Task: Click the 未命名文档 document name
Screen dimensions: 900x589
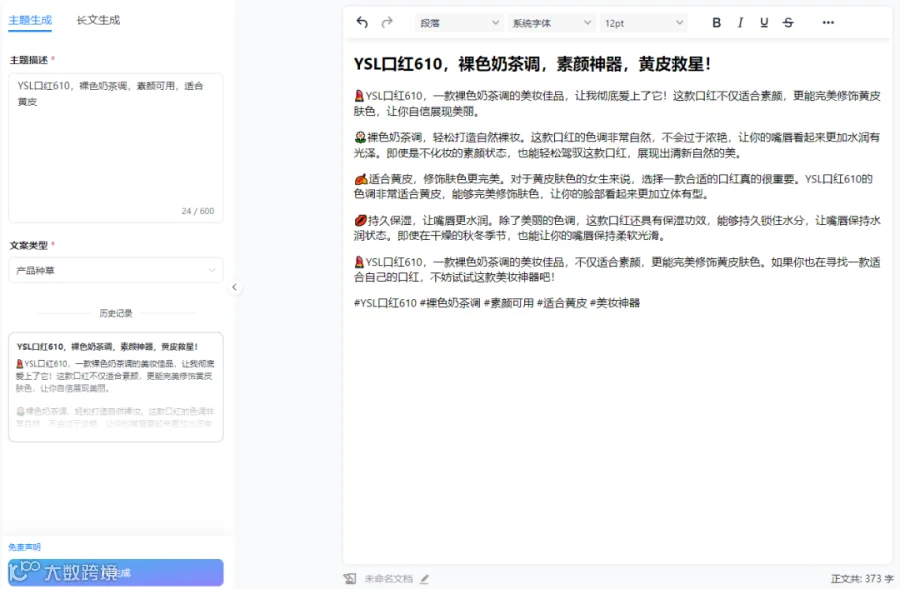Action: pos(389,579)
